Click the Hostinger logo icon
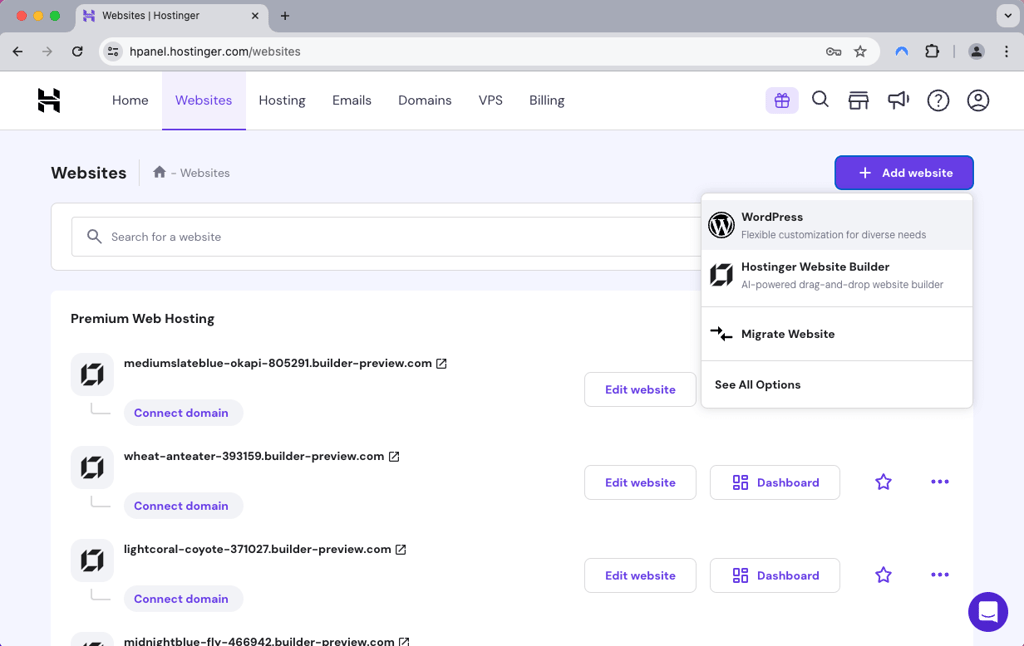1024x646 pixels. pyautogui.click(x=49, y=101)
